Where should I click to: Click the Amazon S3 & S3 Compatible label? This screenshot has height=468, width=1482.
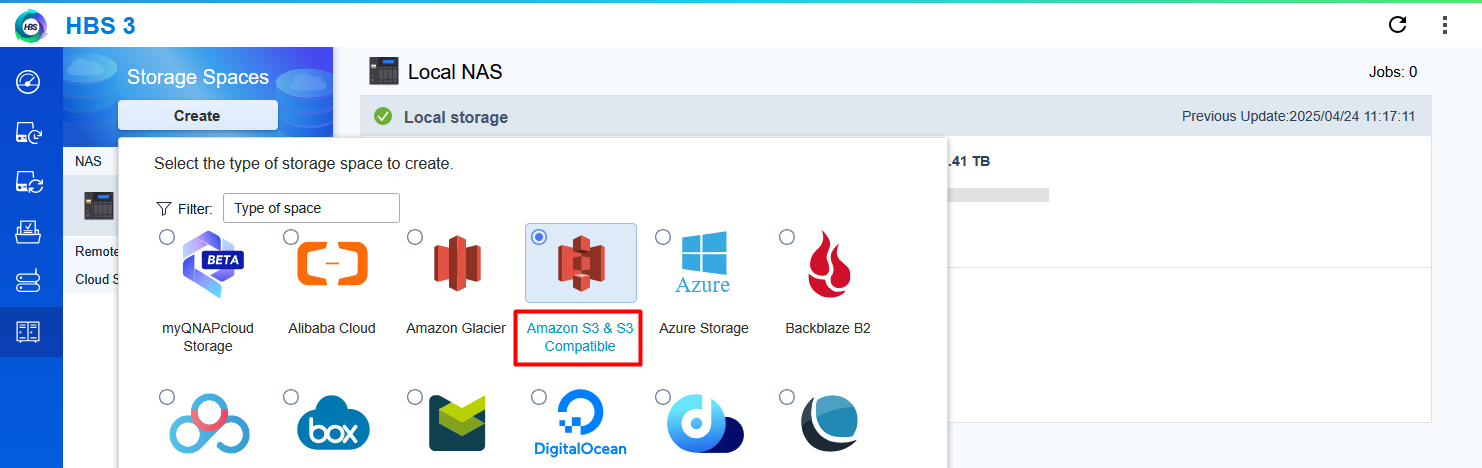pos(579,337)
